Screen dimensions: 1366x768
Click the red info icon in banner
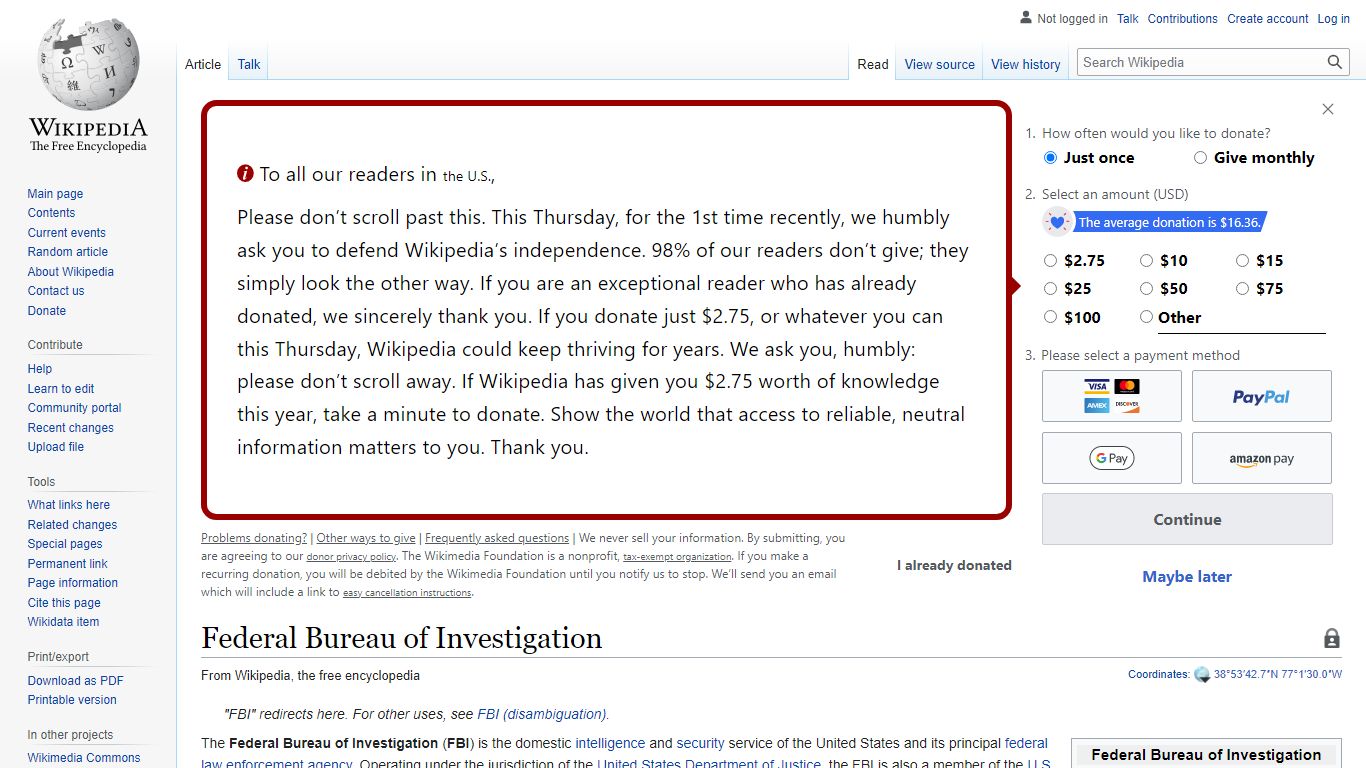[246, 174]
